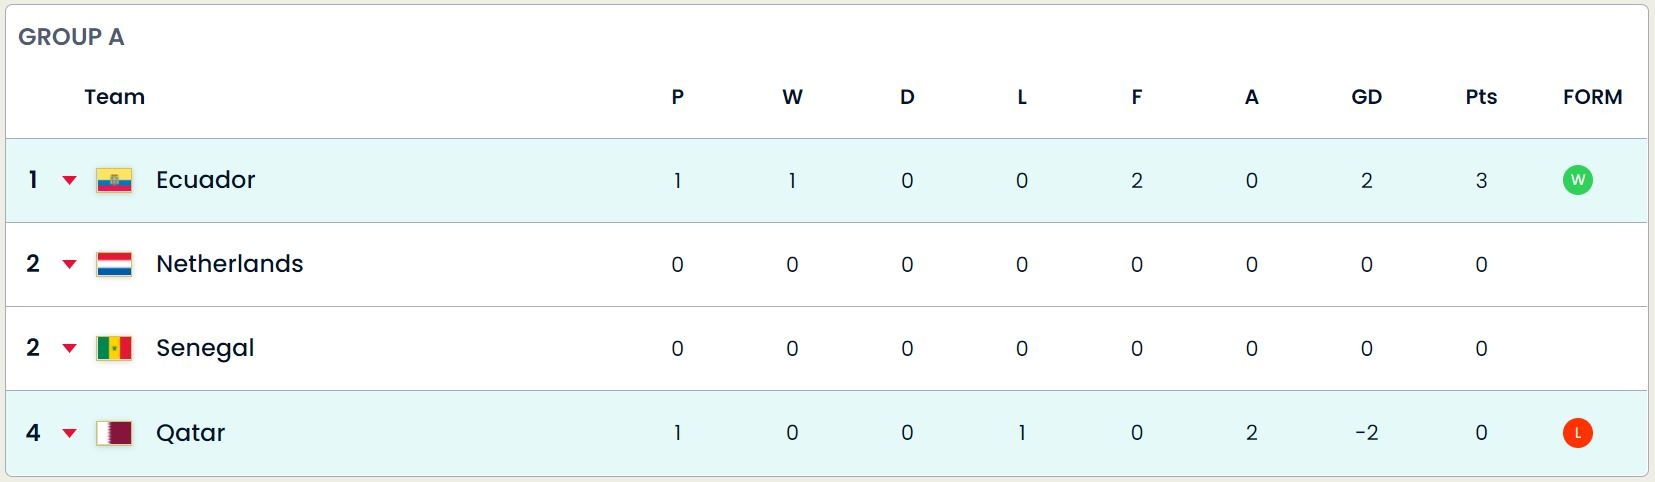
Task: Click the Qatar flag icon
Action: tap(114, 433)
